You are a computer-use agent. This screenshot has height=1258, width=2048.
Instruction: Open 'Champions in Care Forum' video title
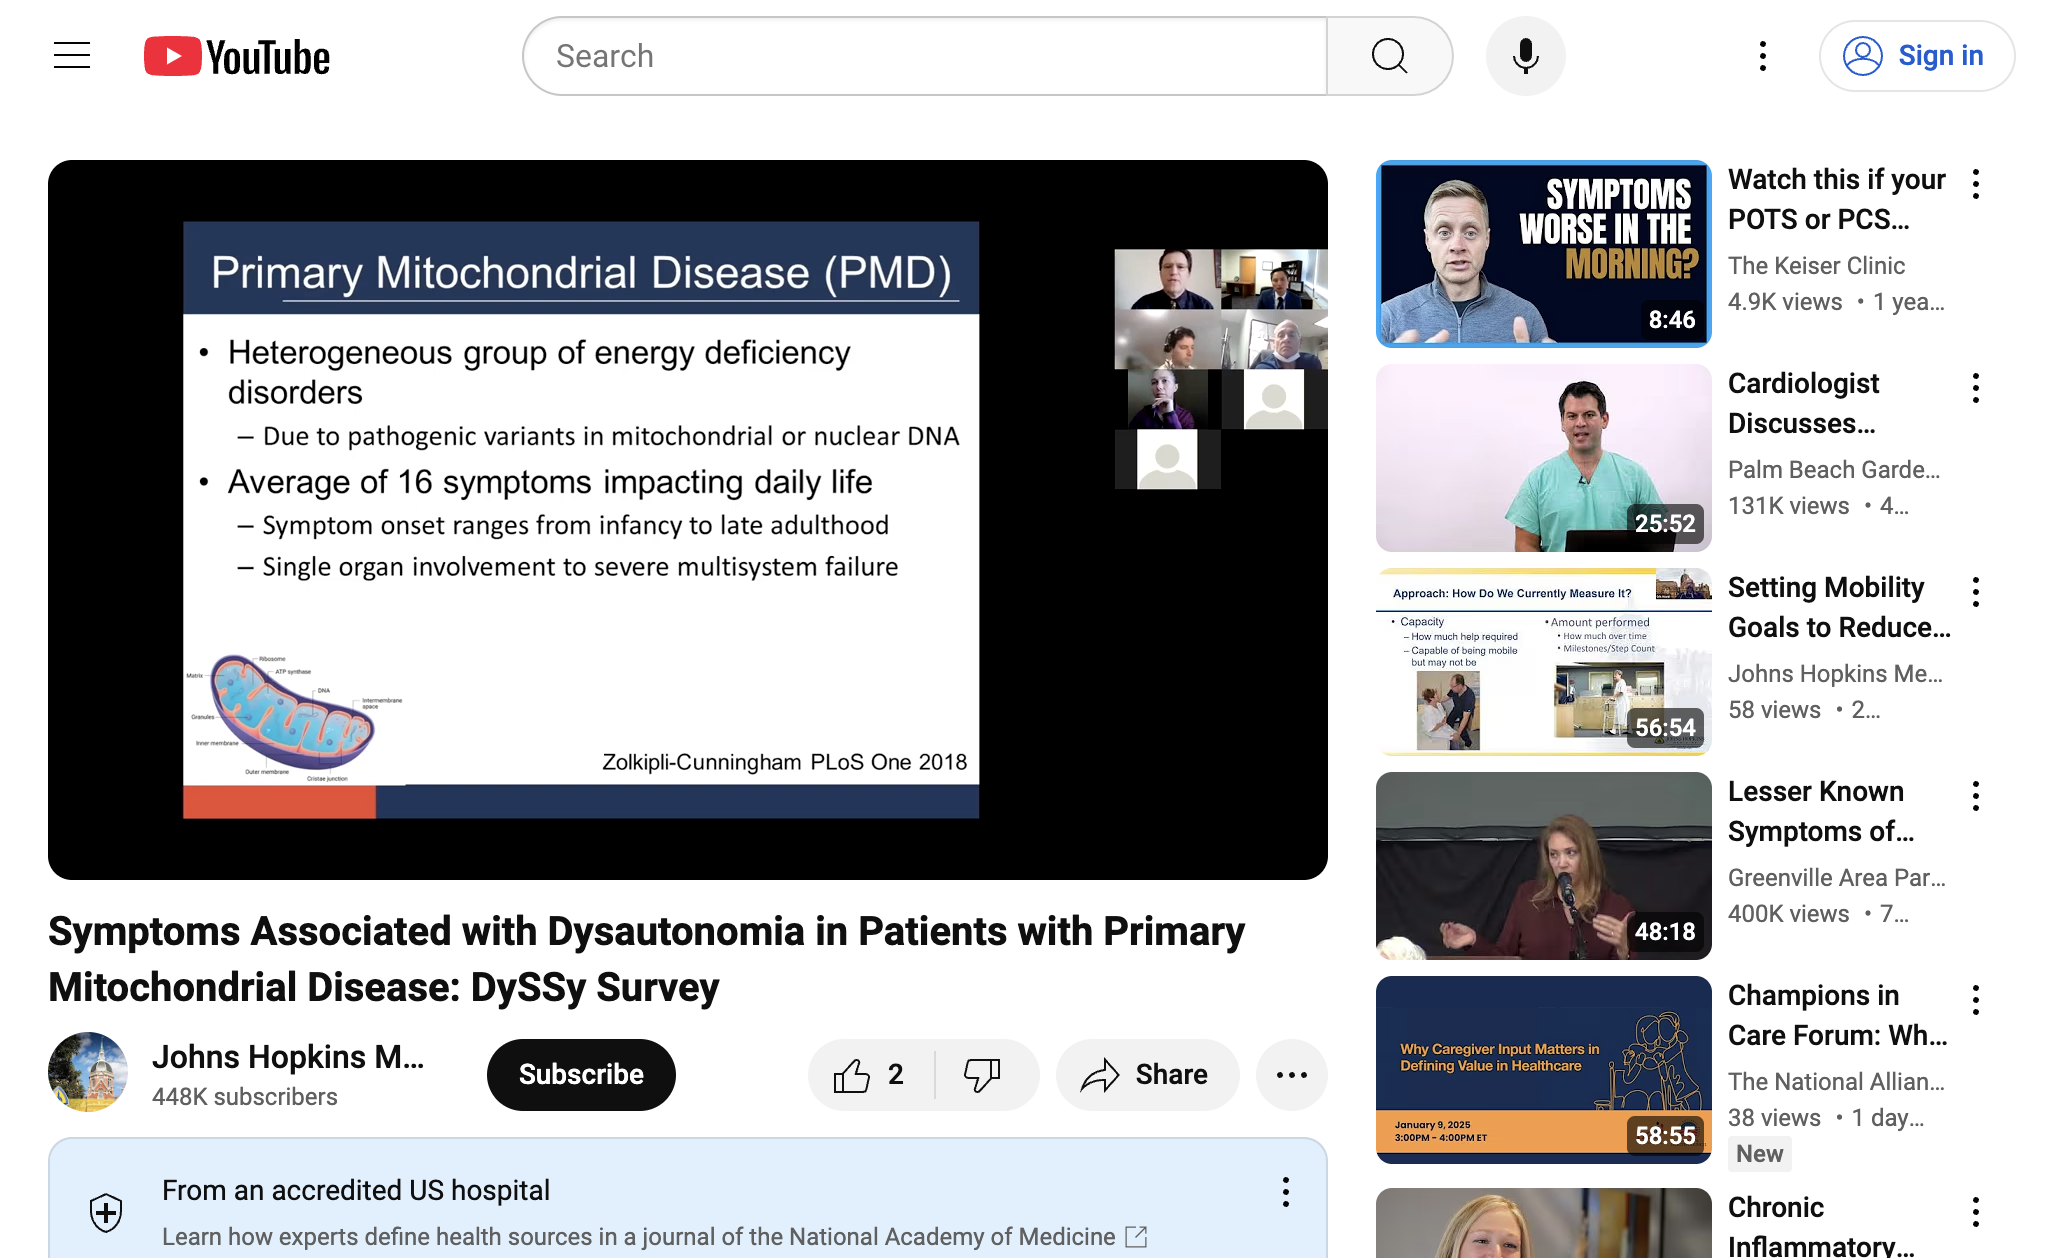1837,1015
